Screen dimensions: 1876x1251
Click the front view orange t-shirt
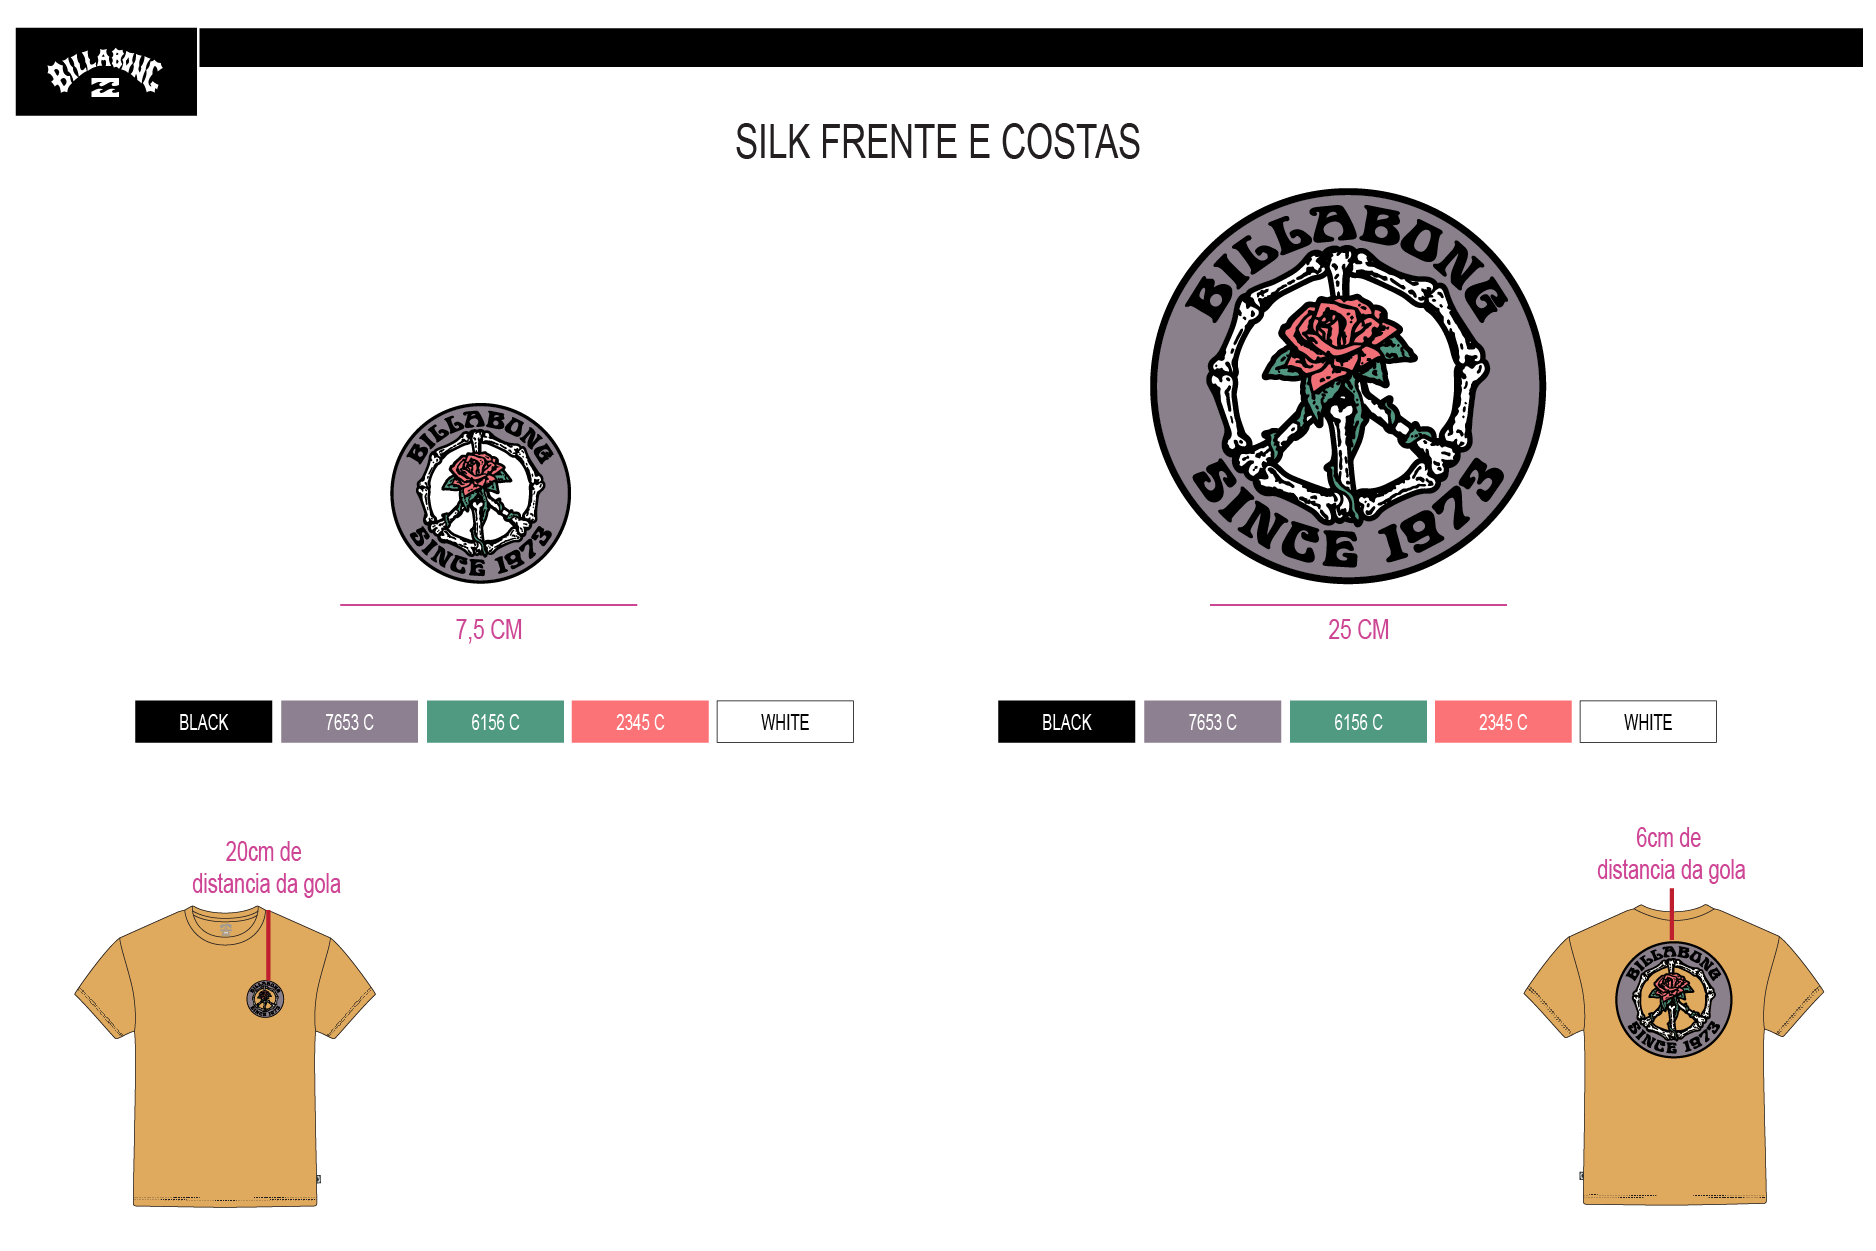click(225, 1057)
